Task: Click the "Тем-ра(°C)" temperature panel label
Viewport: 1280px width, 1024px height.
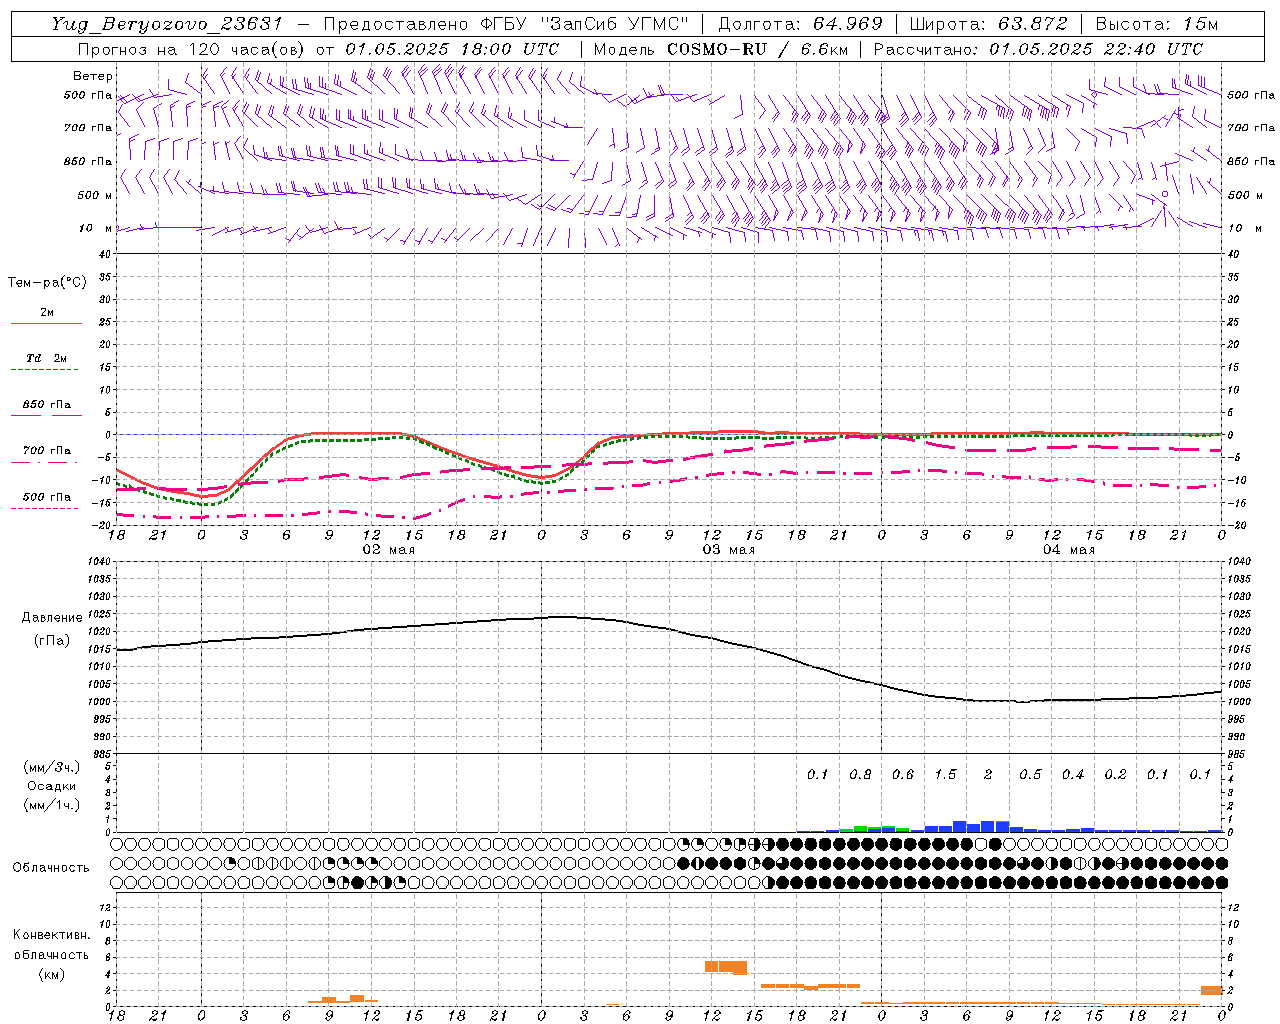Action: coord(47,283)
